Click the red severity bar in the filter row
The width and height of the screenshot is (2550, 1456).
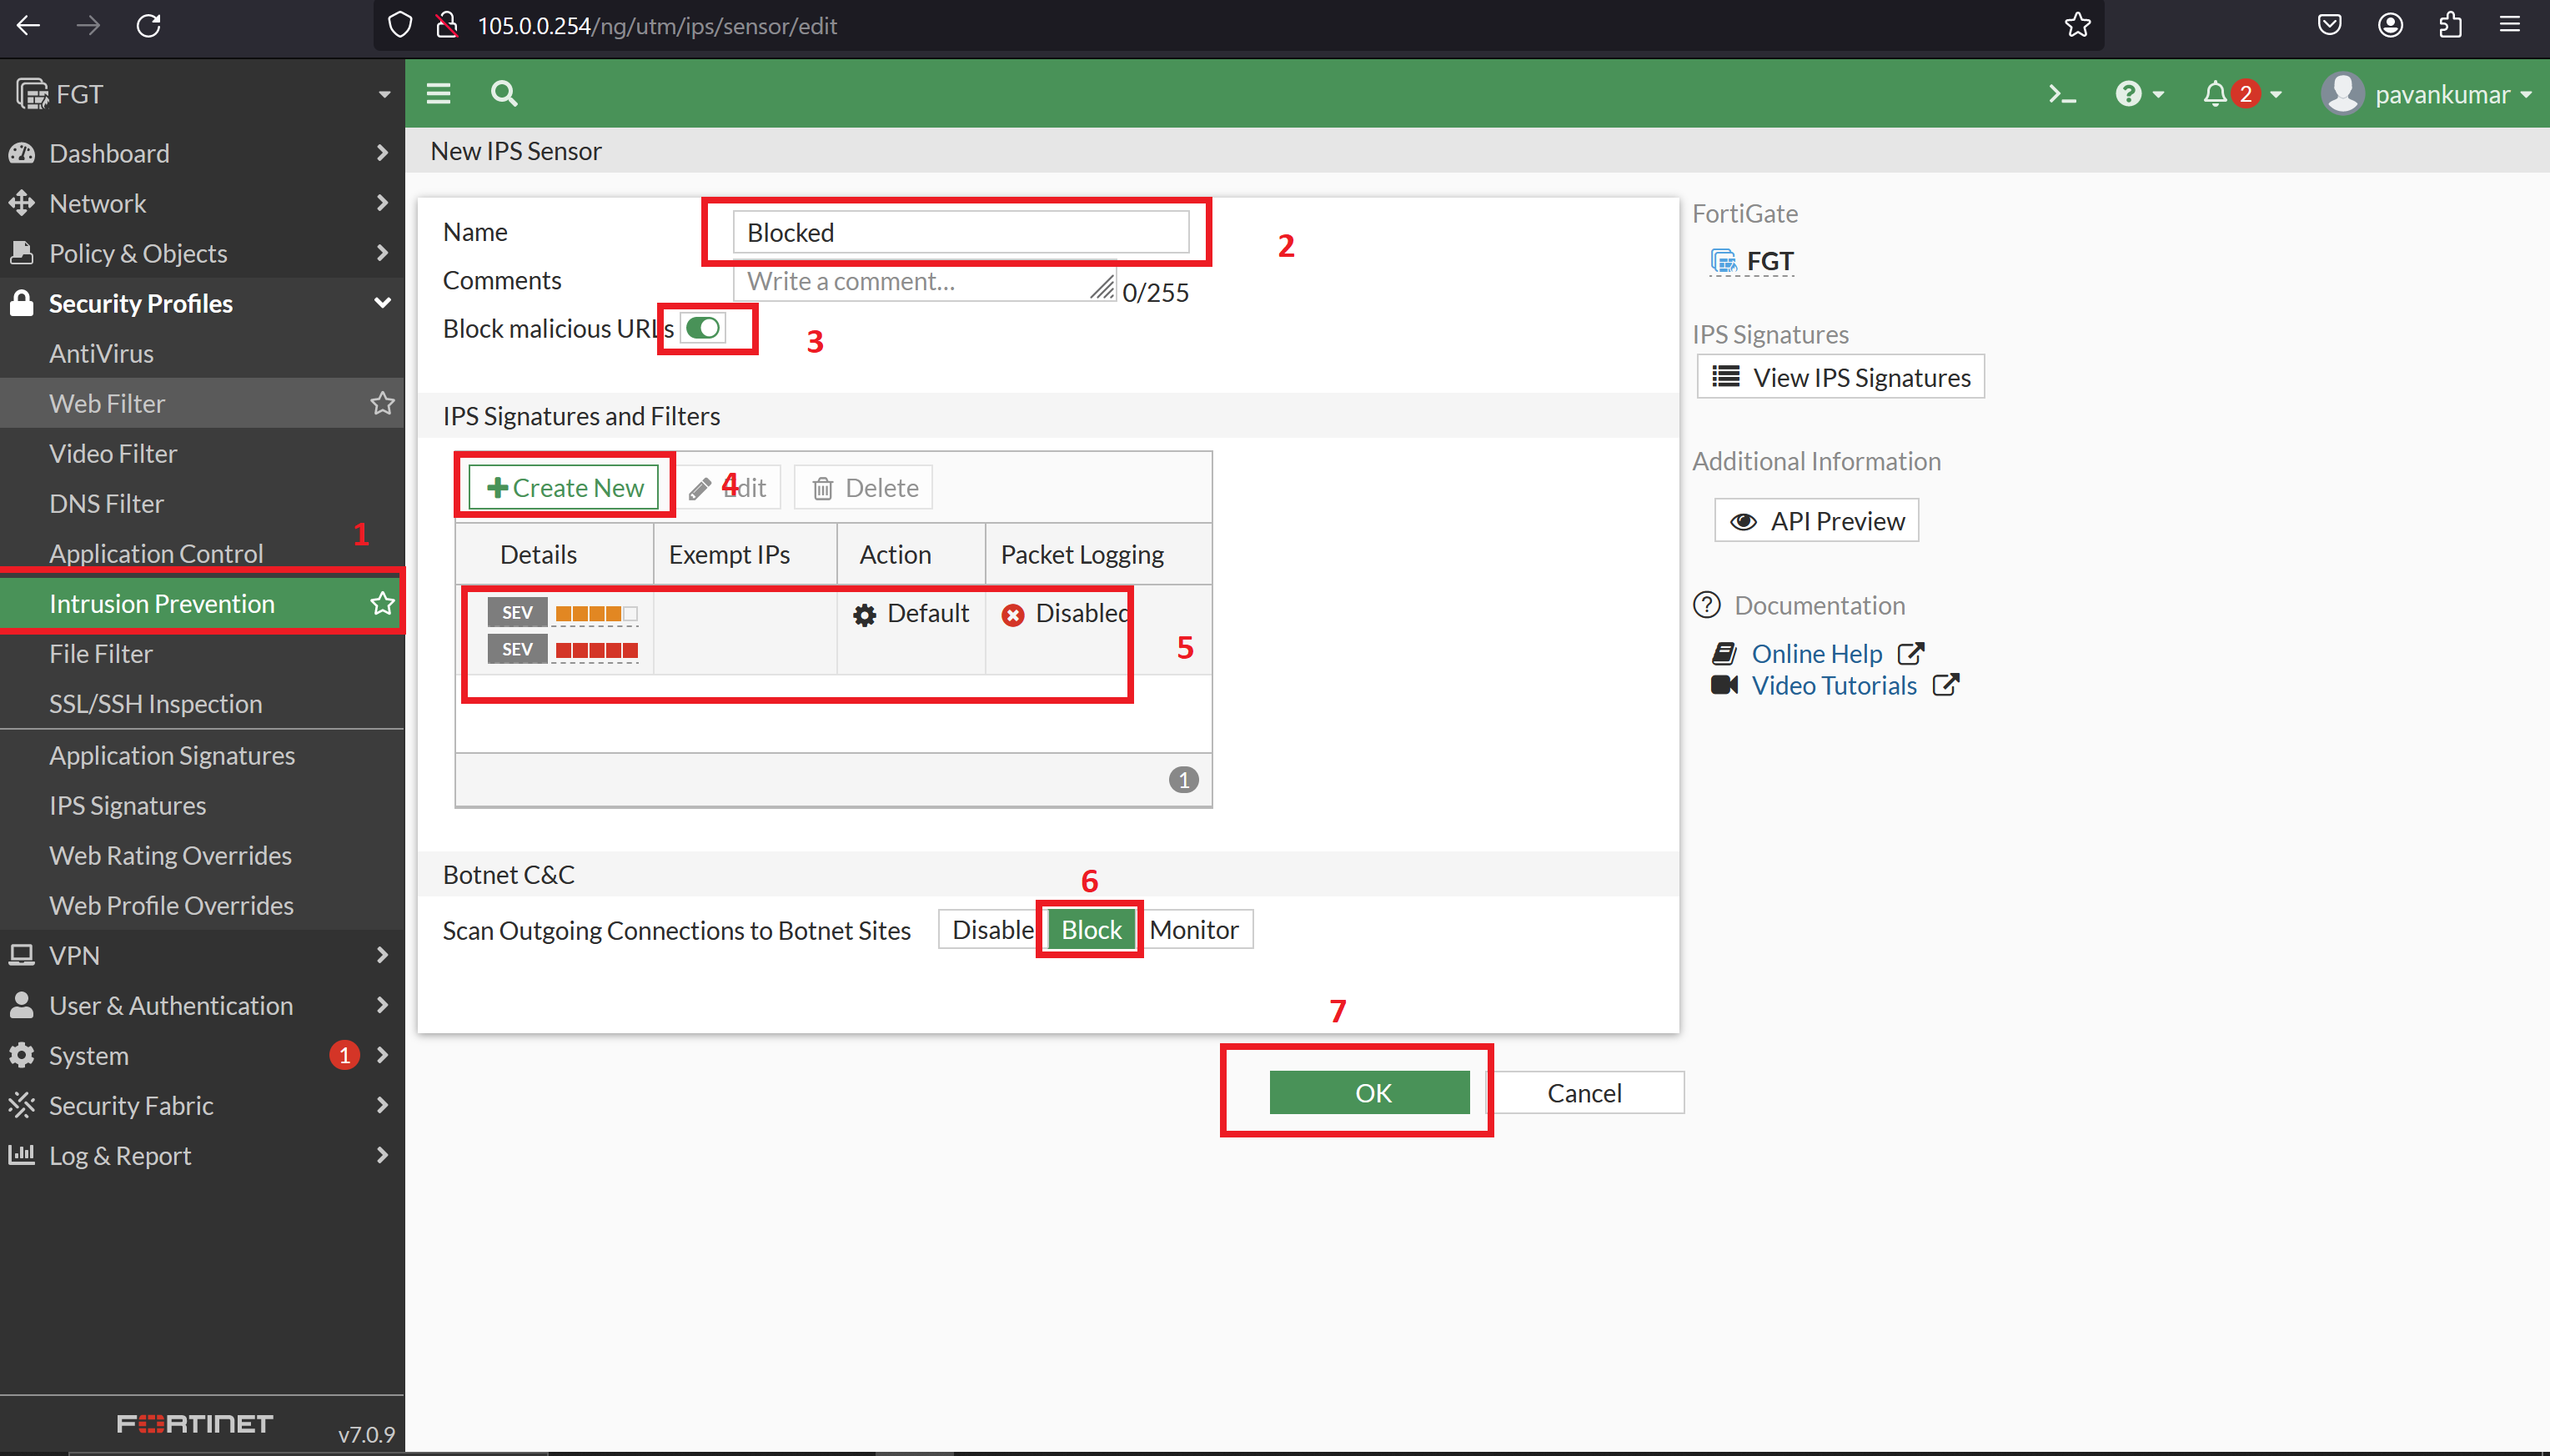coord(597,648)
